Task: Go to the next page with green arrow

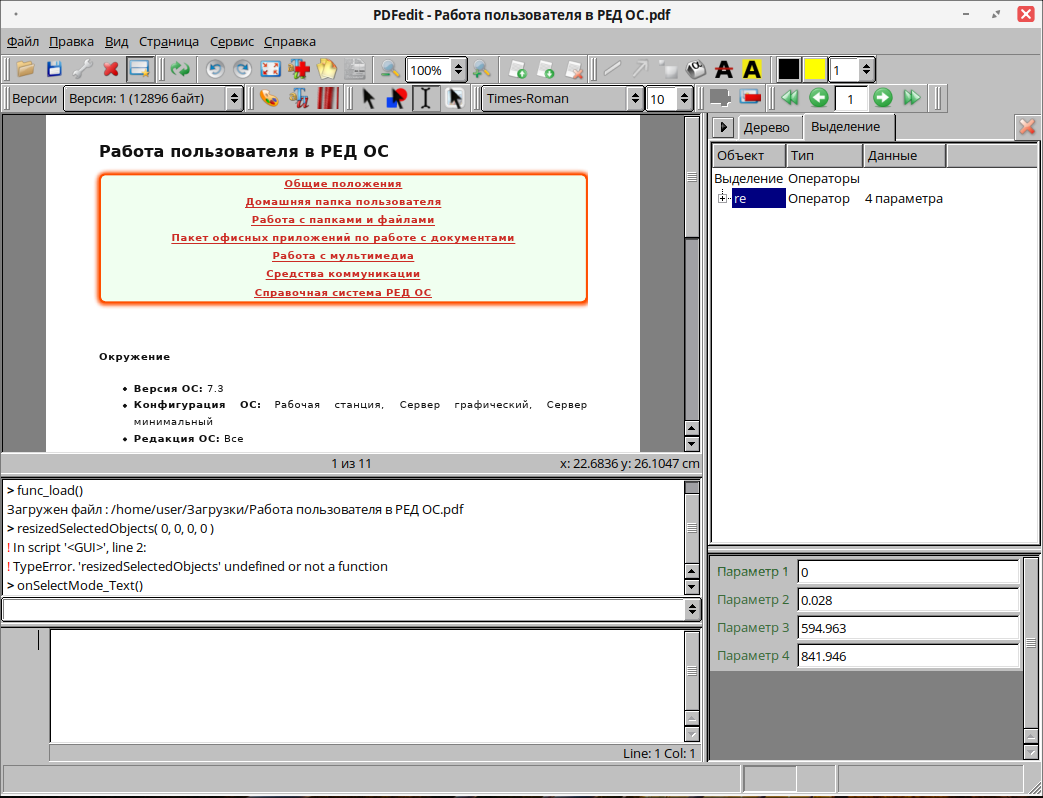Action: (882, 98)
